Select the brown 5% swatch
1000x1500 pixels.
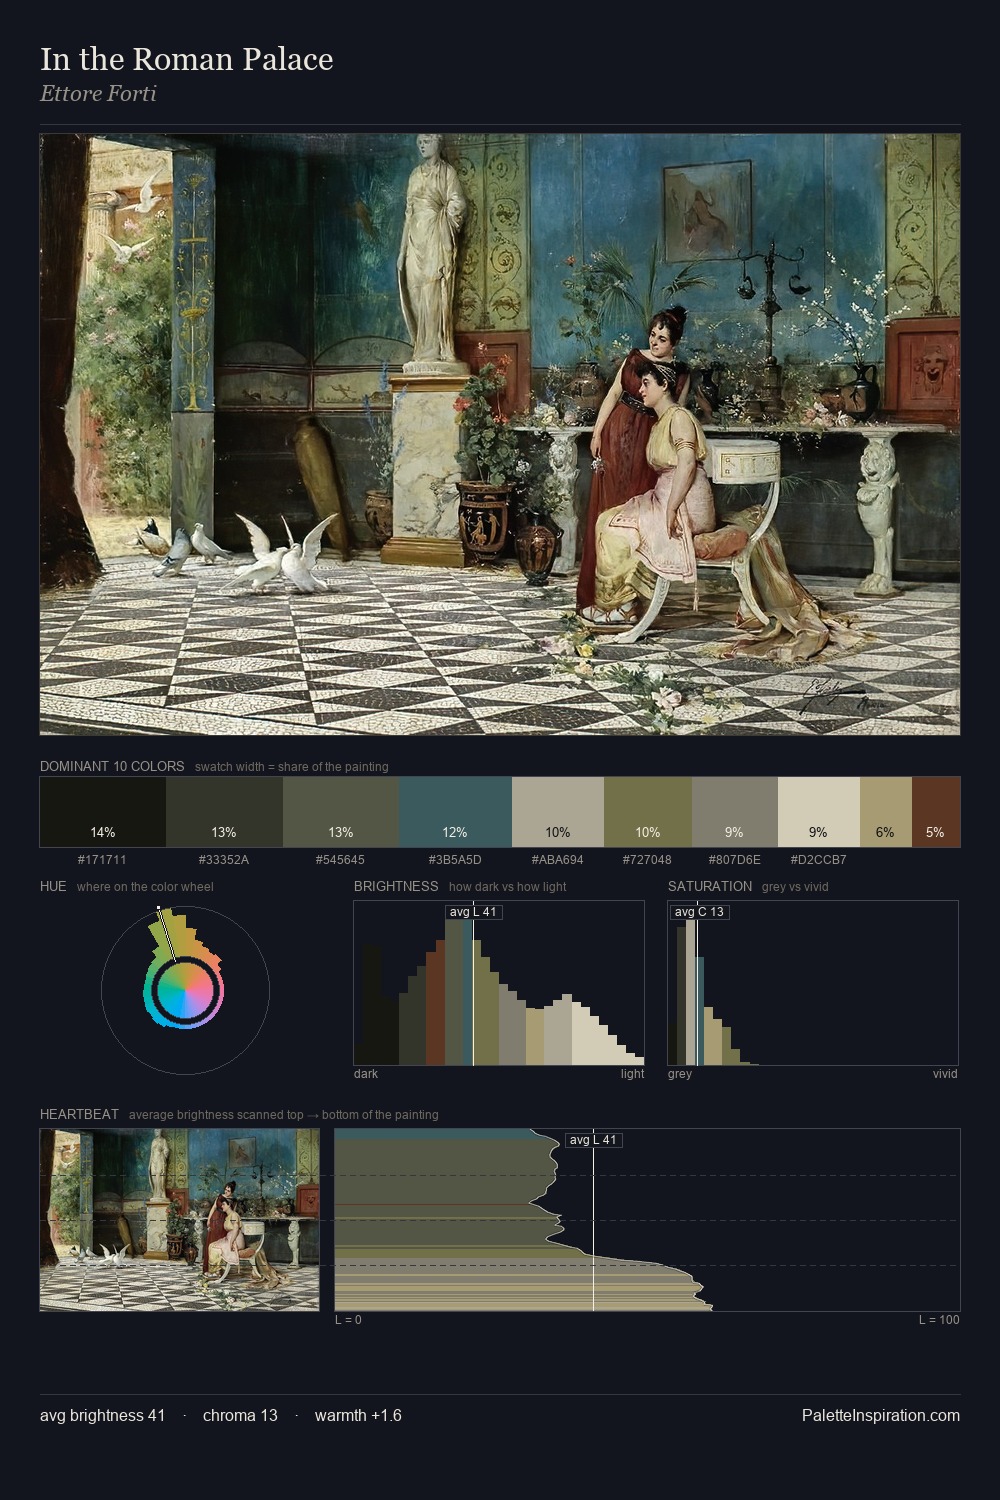pos(936,812)
